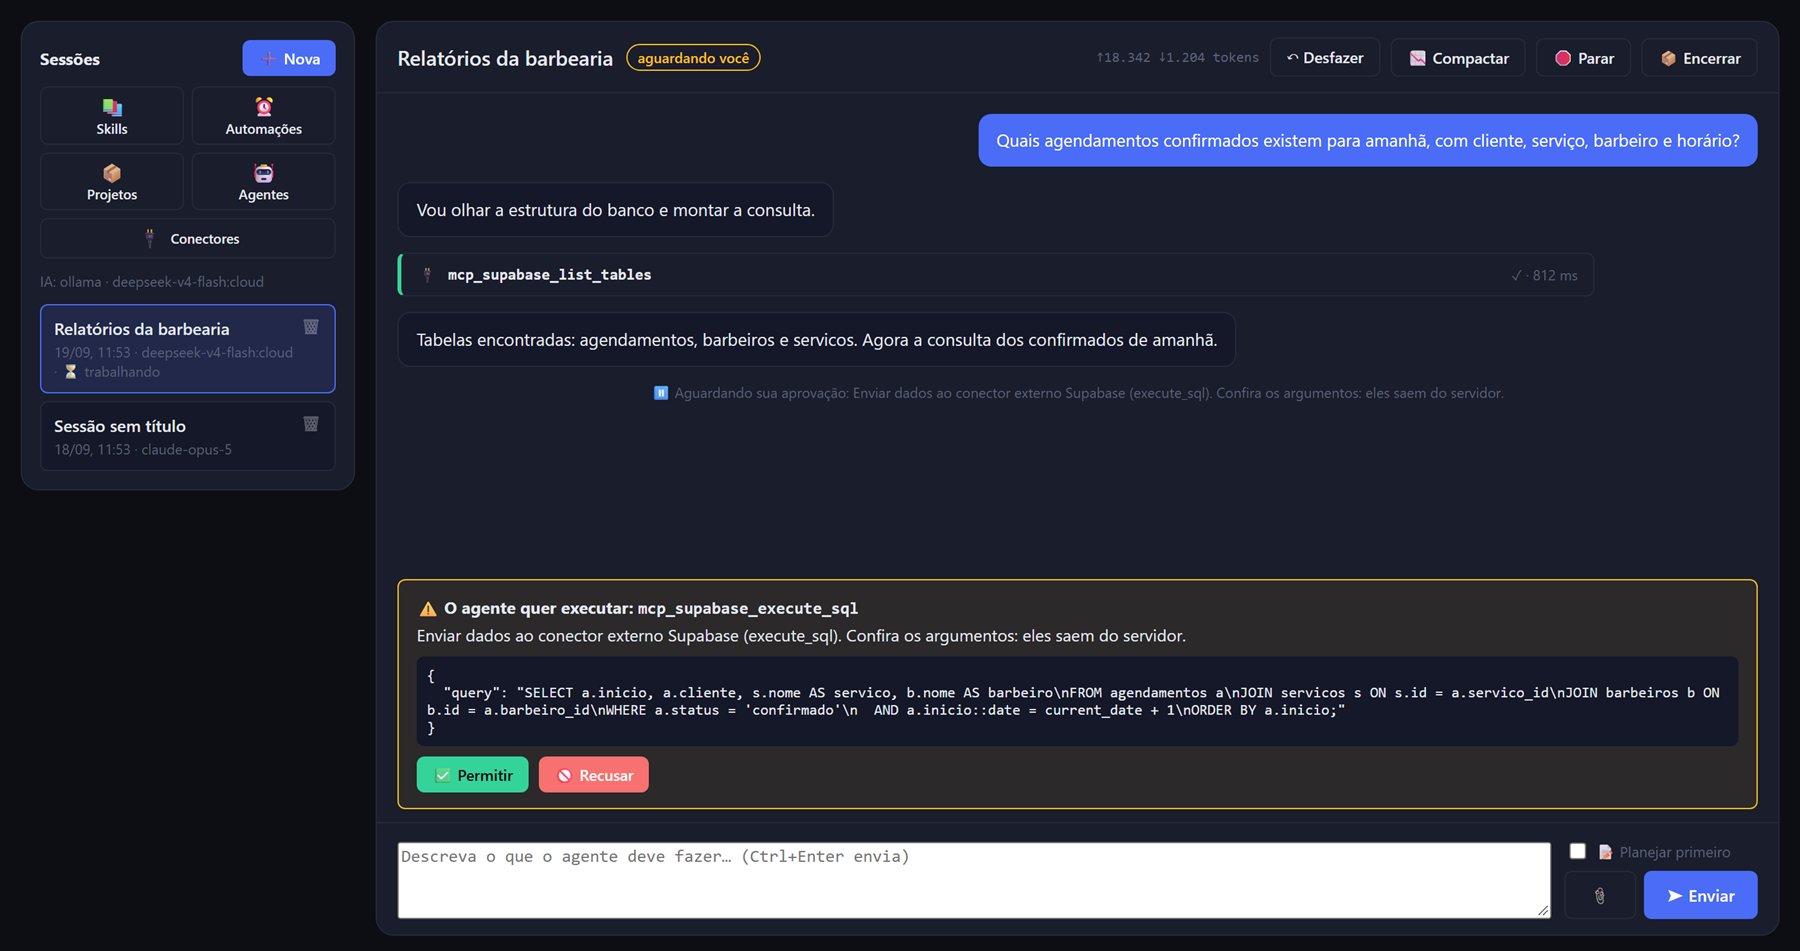
Task: Click the plug icon beside mcp_supabase_list_tables
Action: (x=427, y=275)
